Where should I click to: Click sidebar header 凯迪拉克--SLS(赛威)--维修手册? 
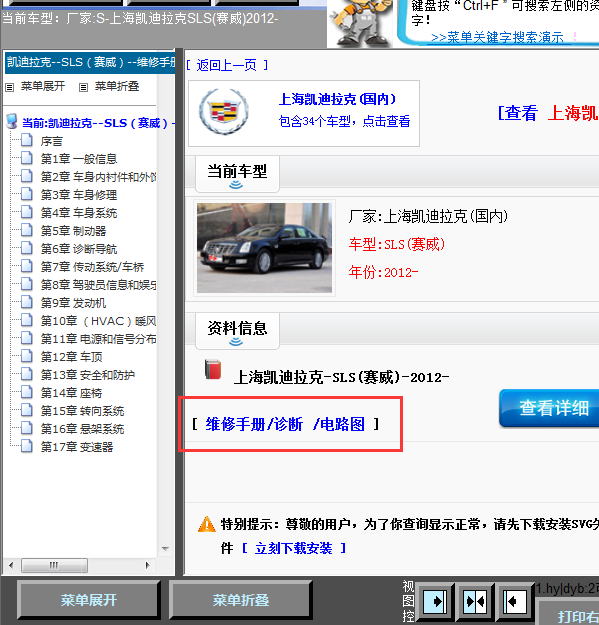(x=90, y=63)
